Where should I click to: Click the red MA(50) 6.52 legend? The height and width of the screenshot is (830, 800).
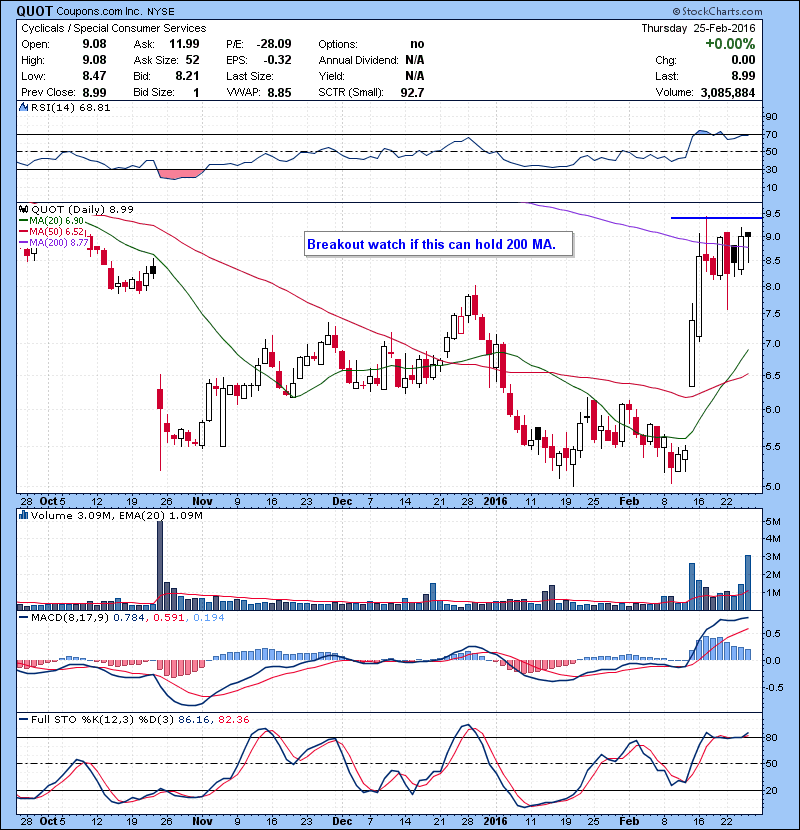pyautogui.click(x=52, y=231)
